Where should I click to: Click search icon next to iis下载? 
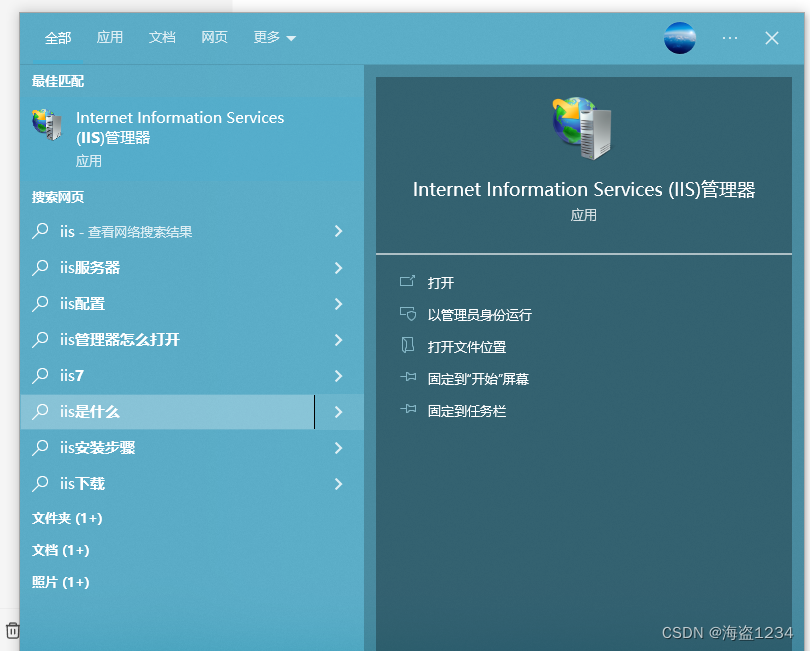tap(40, 484)
